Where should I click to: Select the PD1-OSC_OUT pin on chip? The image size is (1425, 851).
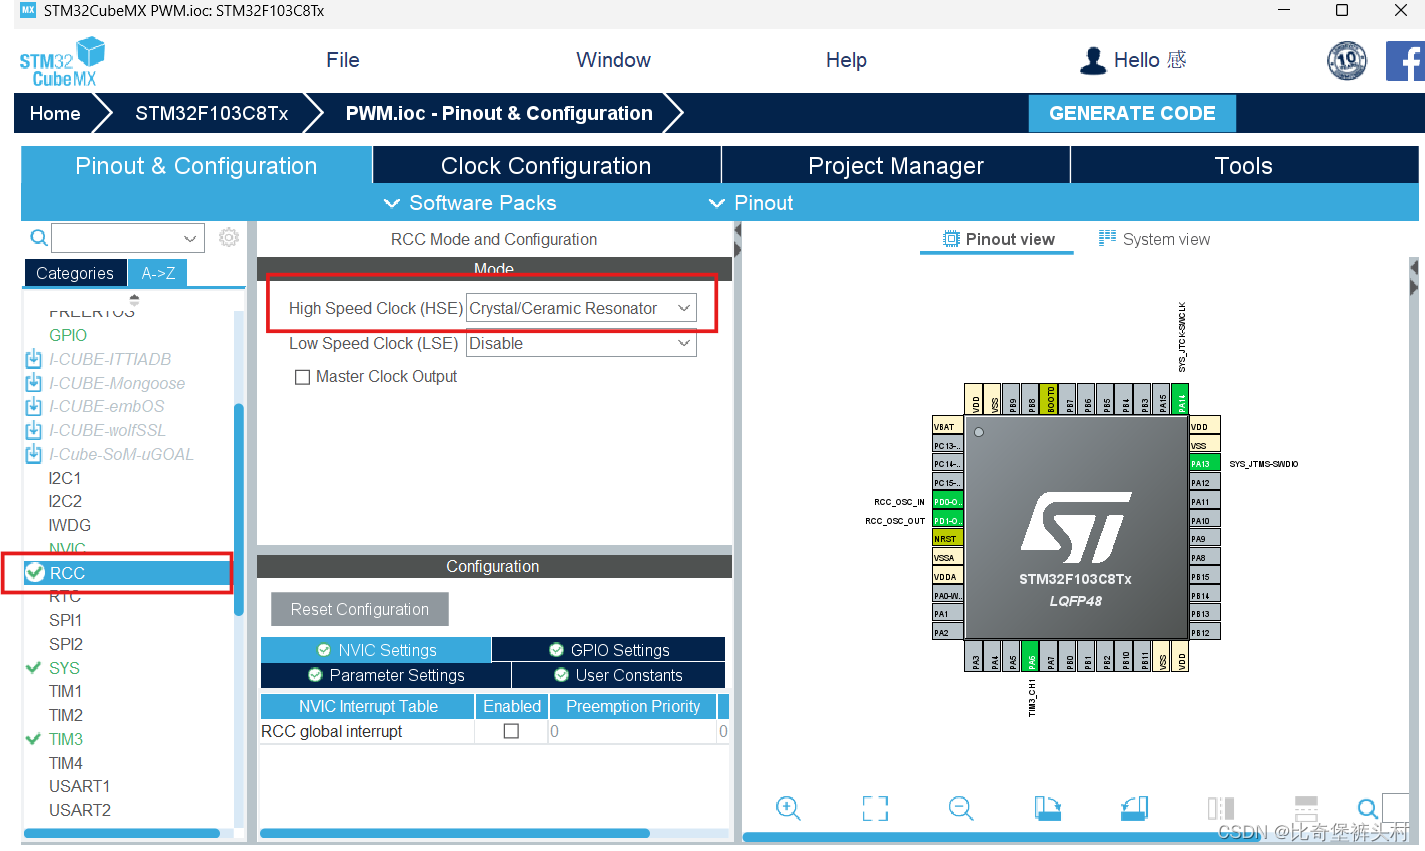(947, 520)
